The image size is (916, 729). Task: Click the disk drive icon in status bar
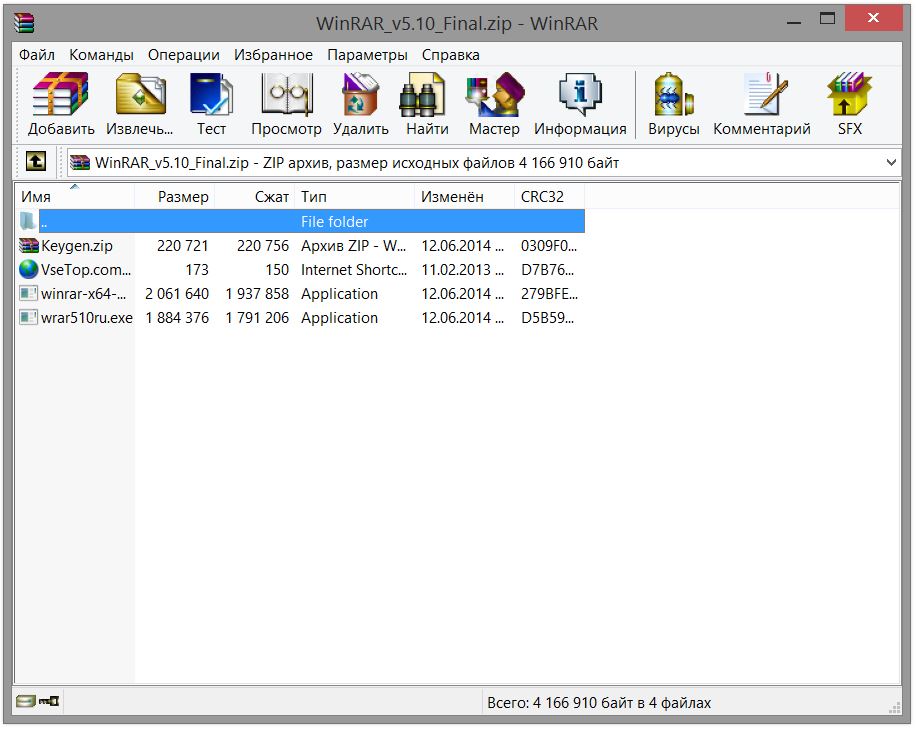click(x=26, y=701)
